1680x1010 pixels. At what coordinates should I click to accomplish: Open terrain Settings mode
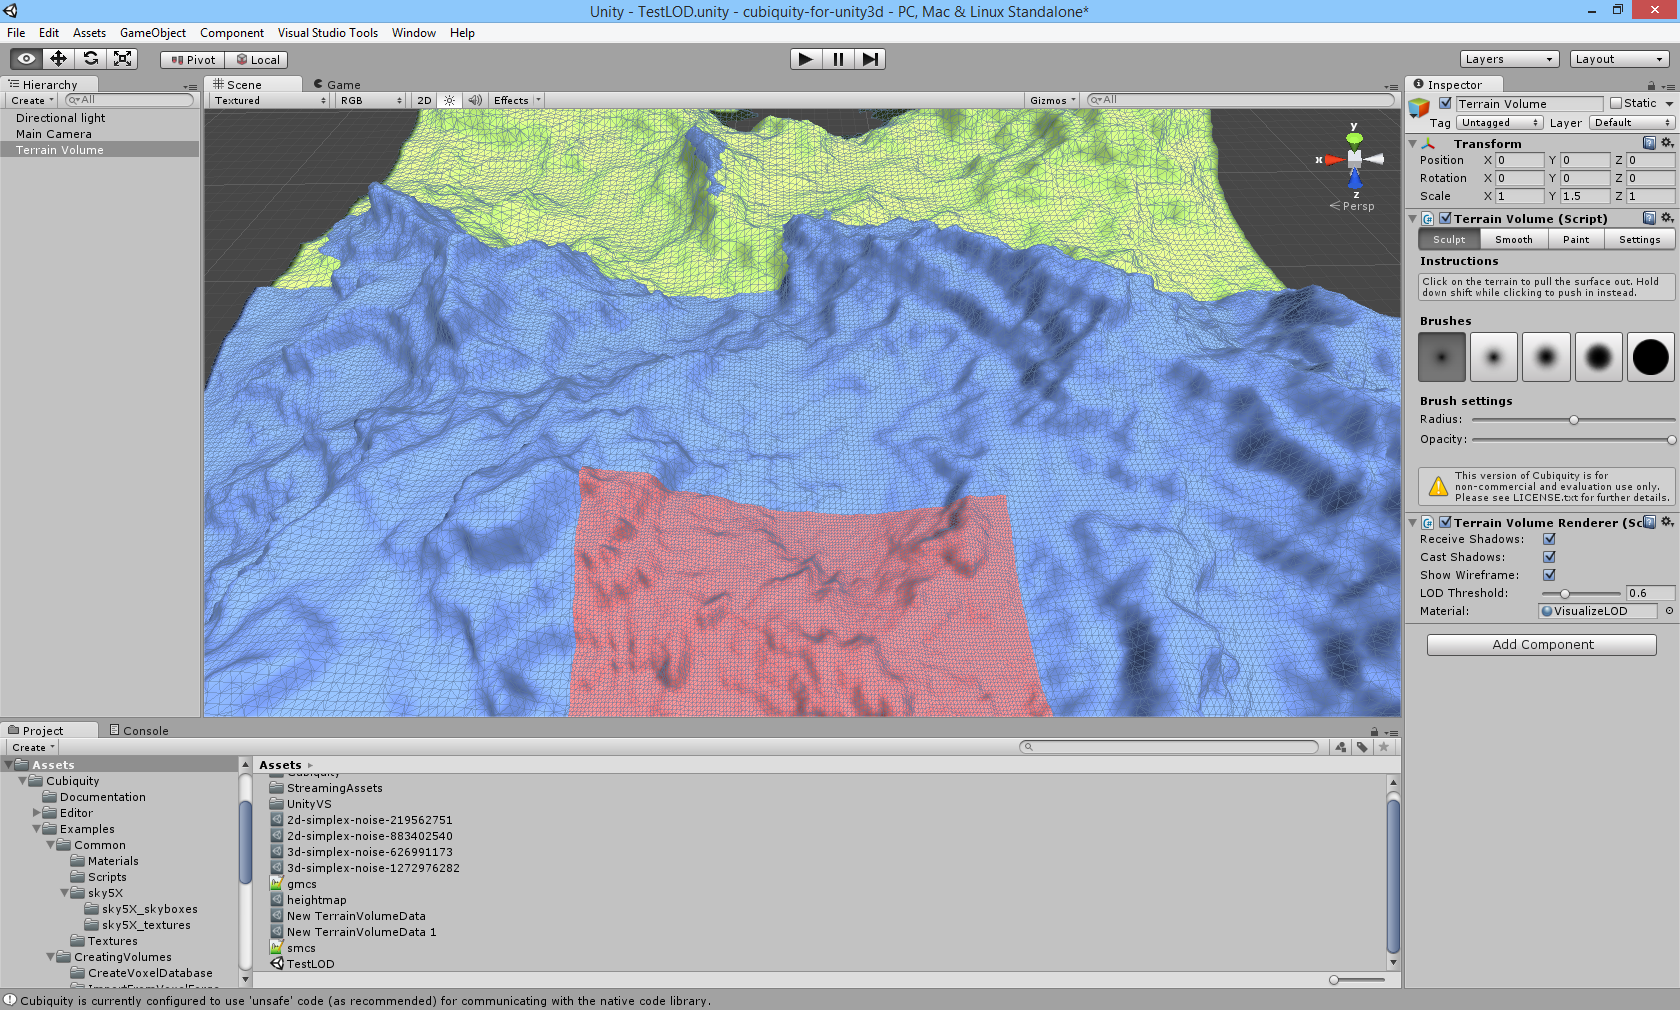[x=1640, y=239]
